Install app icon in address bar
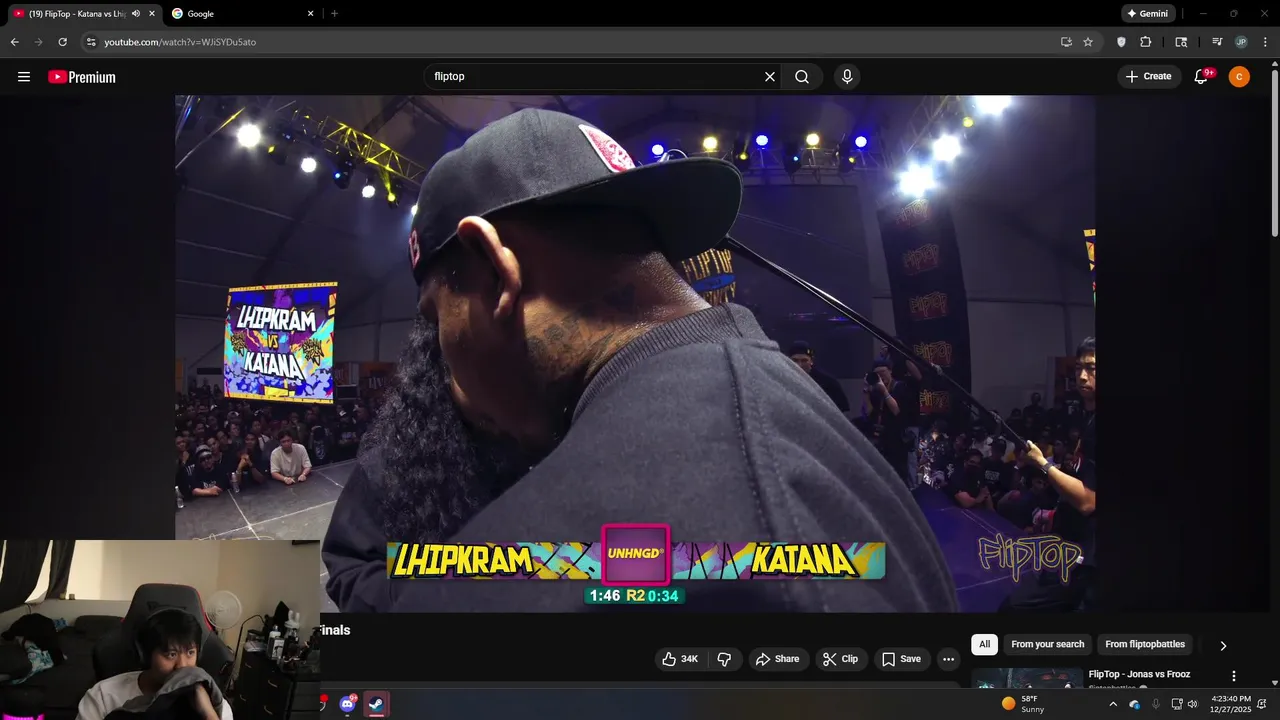The height and width of the screenshot is (720, 1280). (1066, 42)
